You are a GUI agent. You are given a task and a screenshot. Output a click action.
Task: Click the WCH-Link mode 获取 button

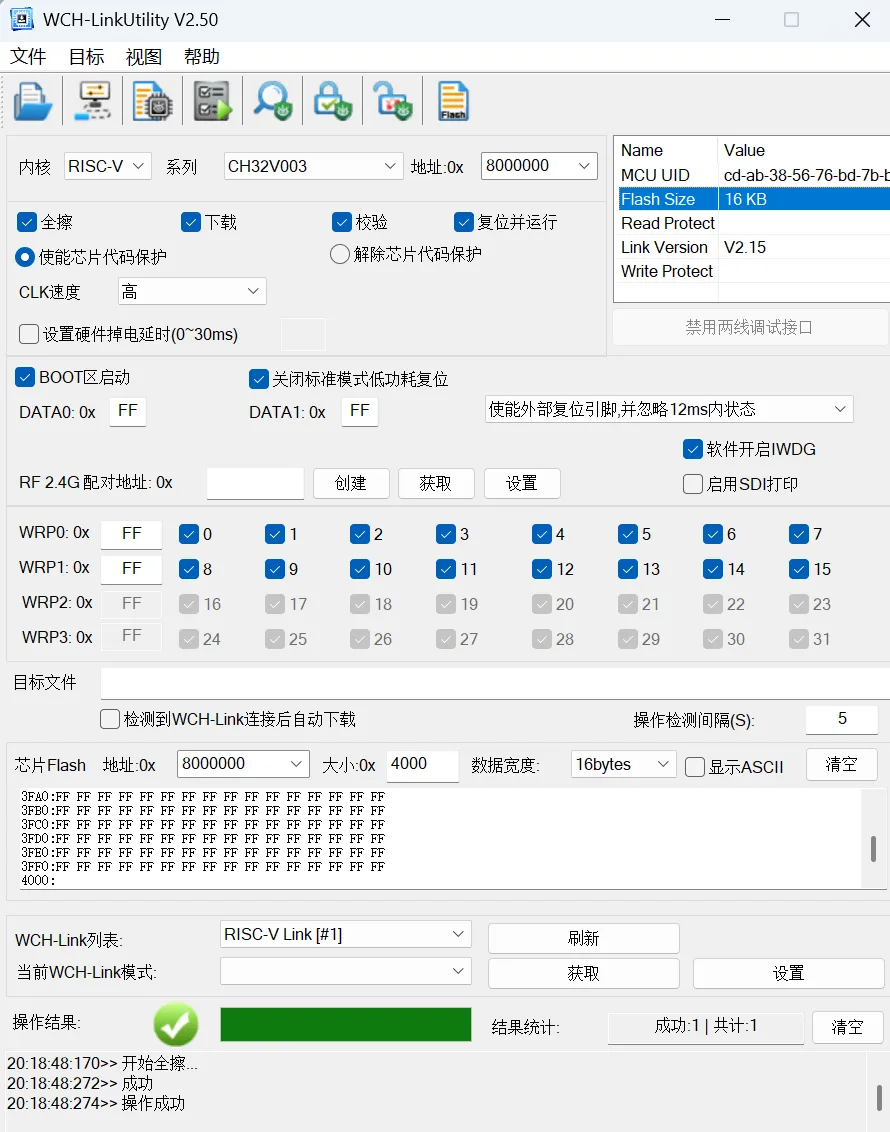(x=583, y=973)
